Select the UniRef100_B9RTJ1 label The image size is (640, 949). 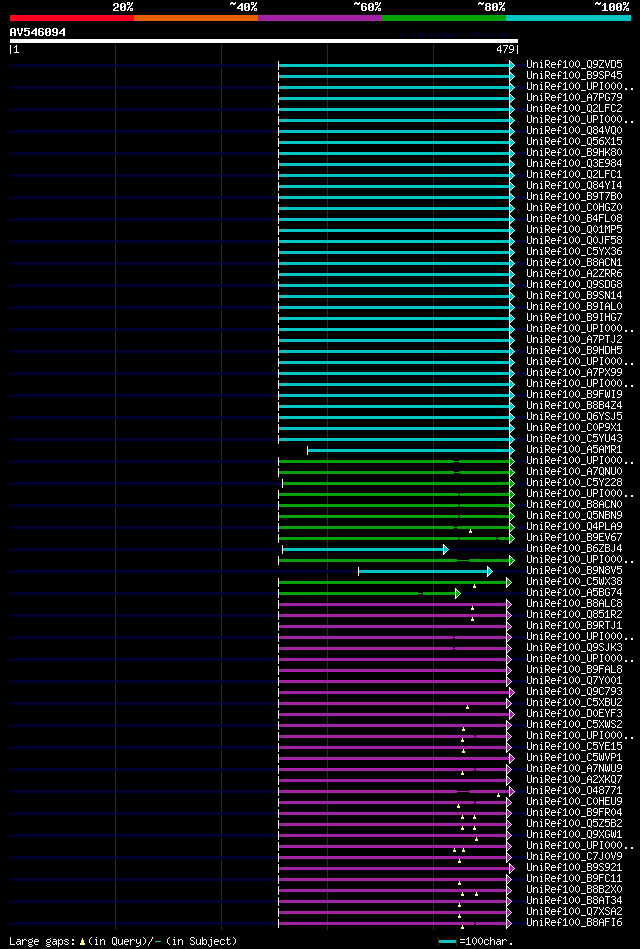575,626
